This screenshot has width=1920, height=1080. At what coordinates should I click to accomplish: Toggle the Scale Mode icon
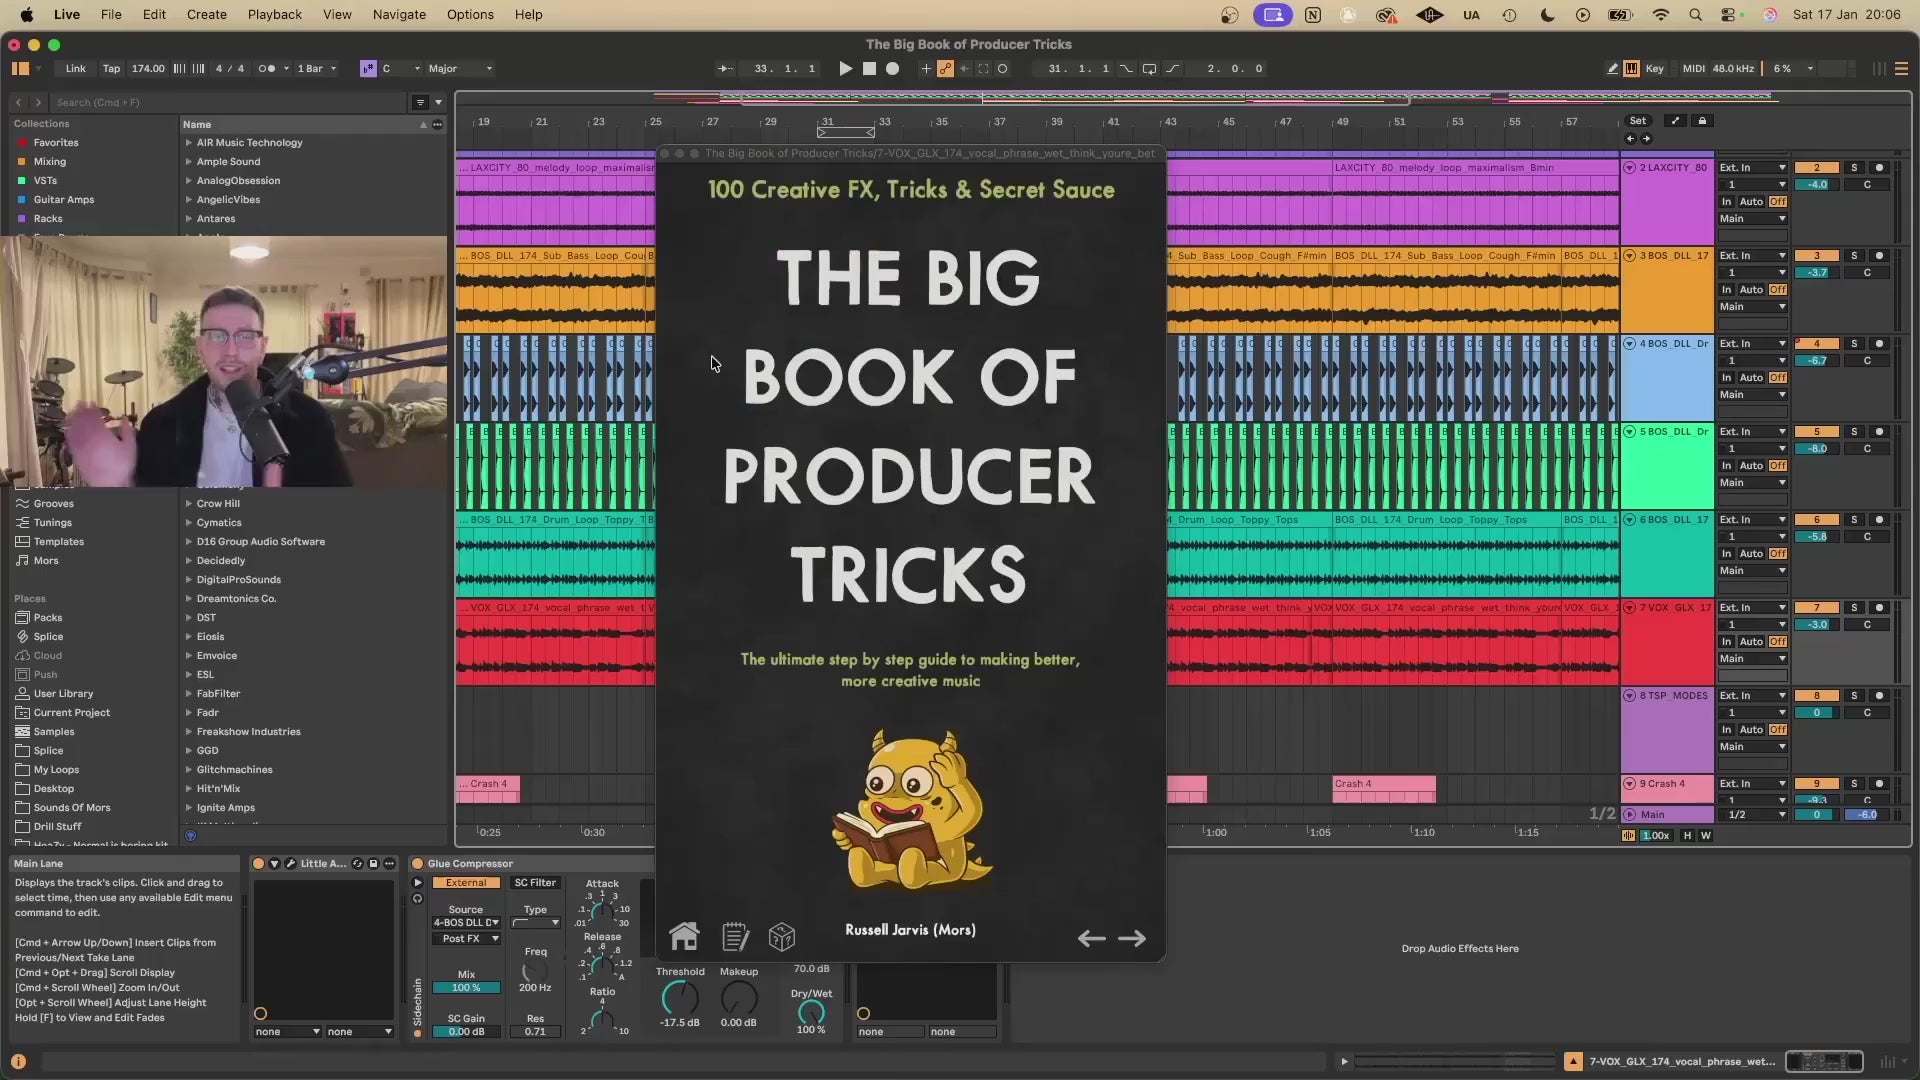(x=368, y=69)
